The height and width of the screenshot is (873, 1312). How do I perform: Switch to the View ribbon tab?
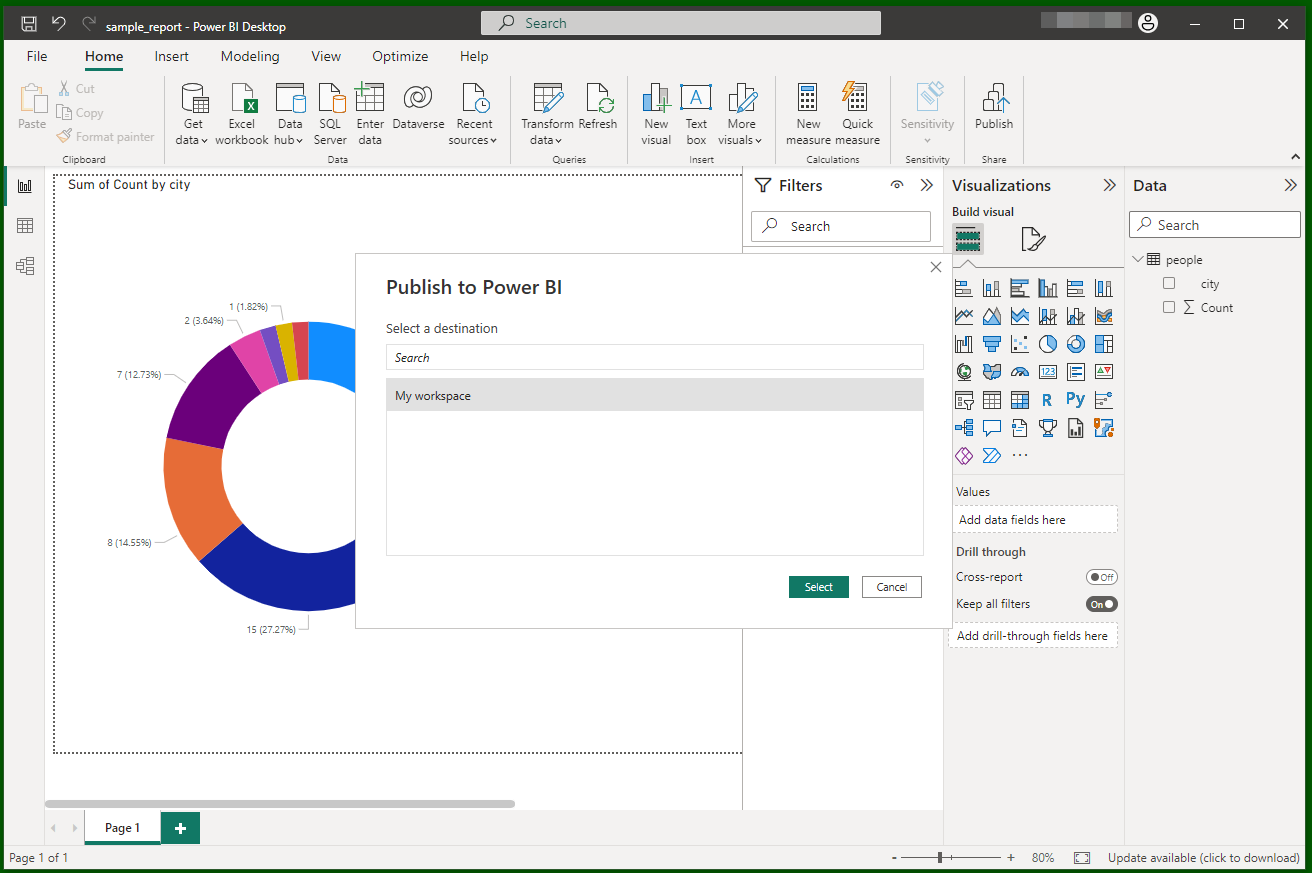tap(326, 56)
